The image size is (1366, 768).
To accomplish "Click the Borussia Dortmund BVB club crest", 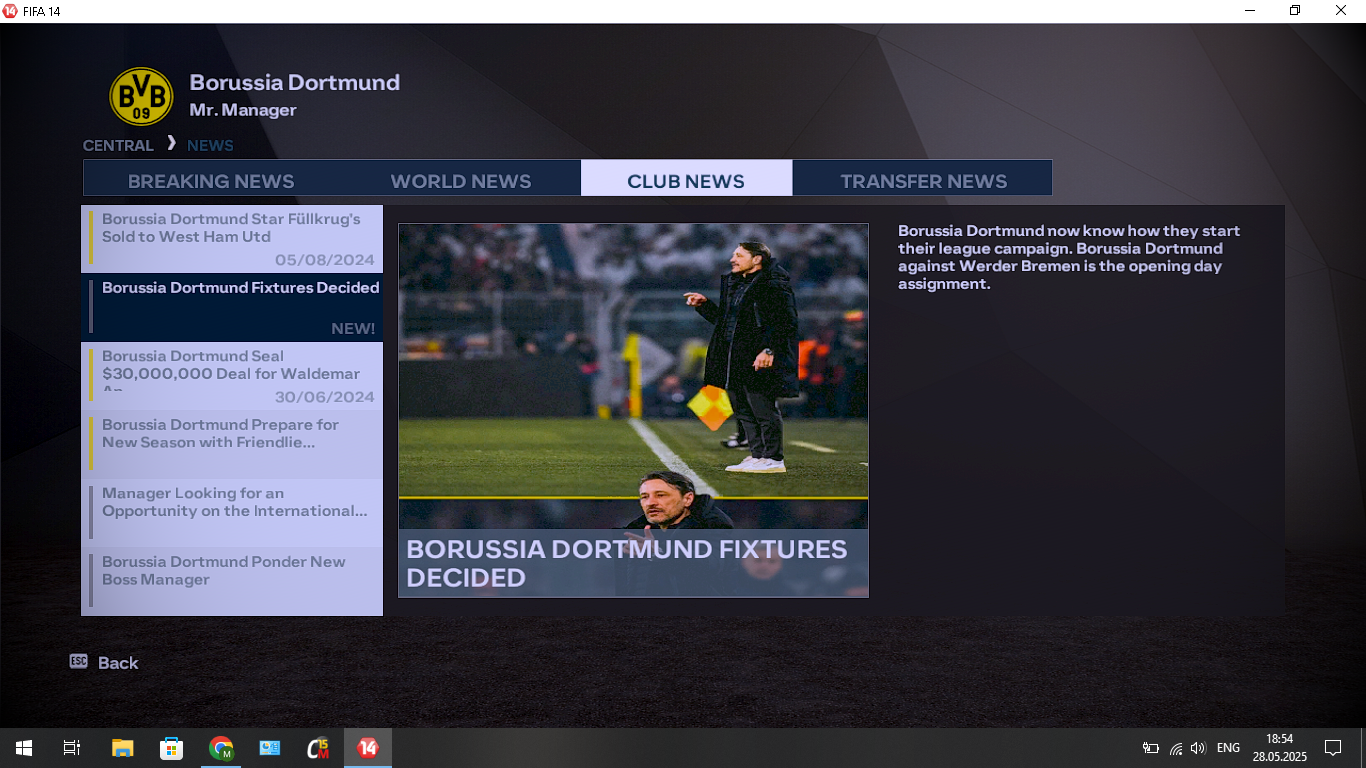I will pyautogui.click(x=141, y=97).
